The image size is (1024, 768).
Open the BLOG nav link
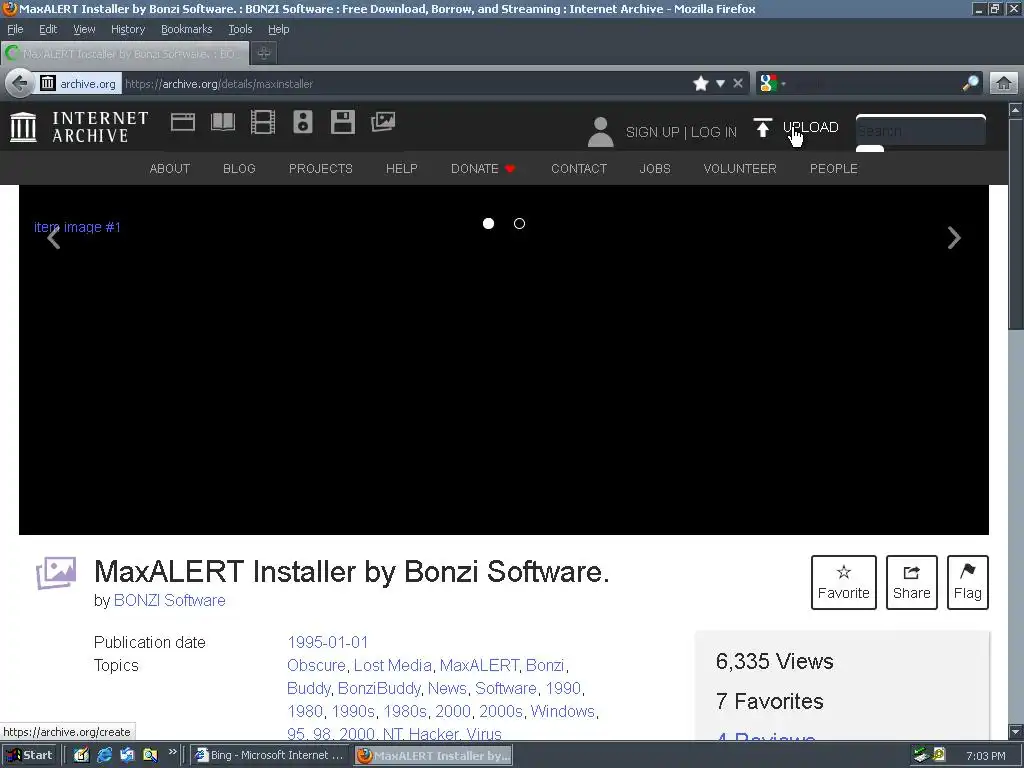239,168
